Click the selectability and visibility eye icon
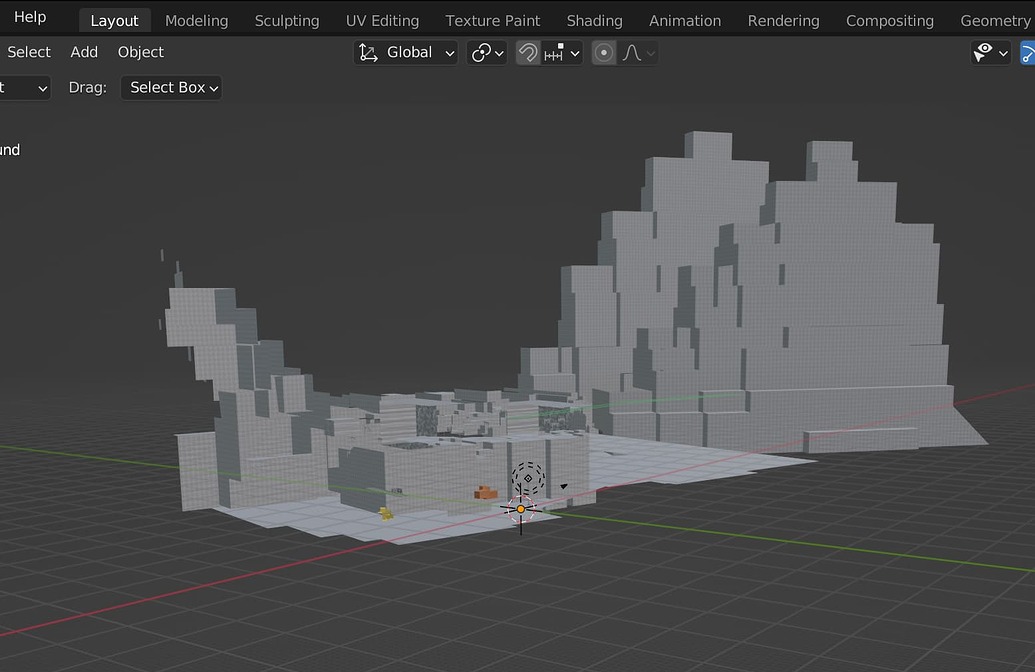The image size is (1035, 672). (984, 52)
